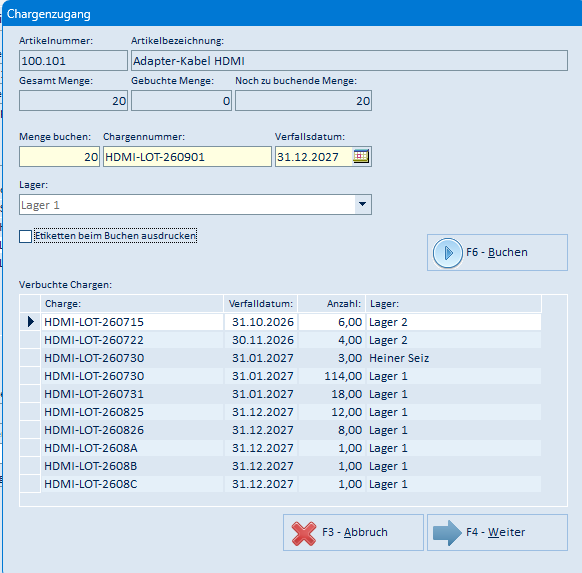
Task: Expand the Lager dropdown arrow
Action: 363,204
